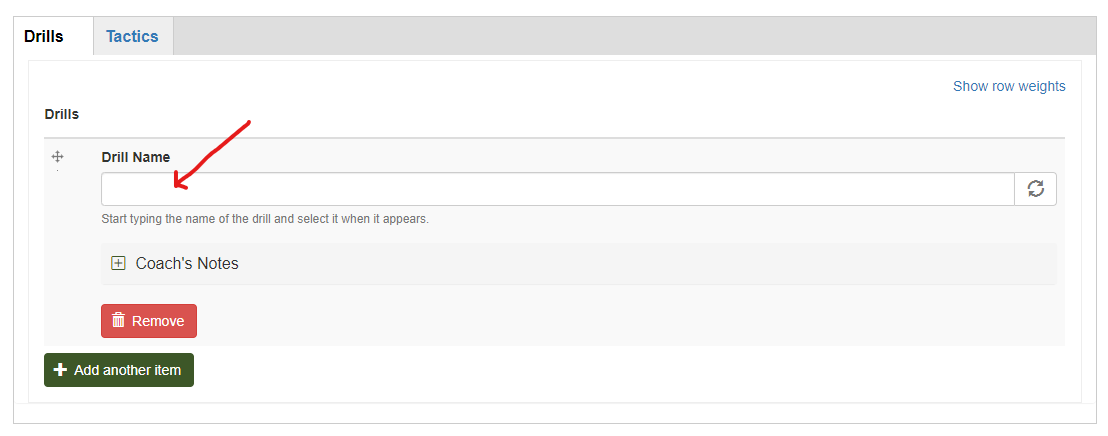Click the Drills table header label
The width and height of the screenshot is (1108, 436).
pyautogui.click(x=61, y=114)
